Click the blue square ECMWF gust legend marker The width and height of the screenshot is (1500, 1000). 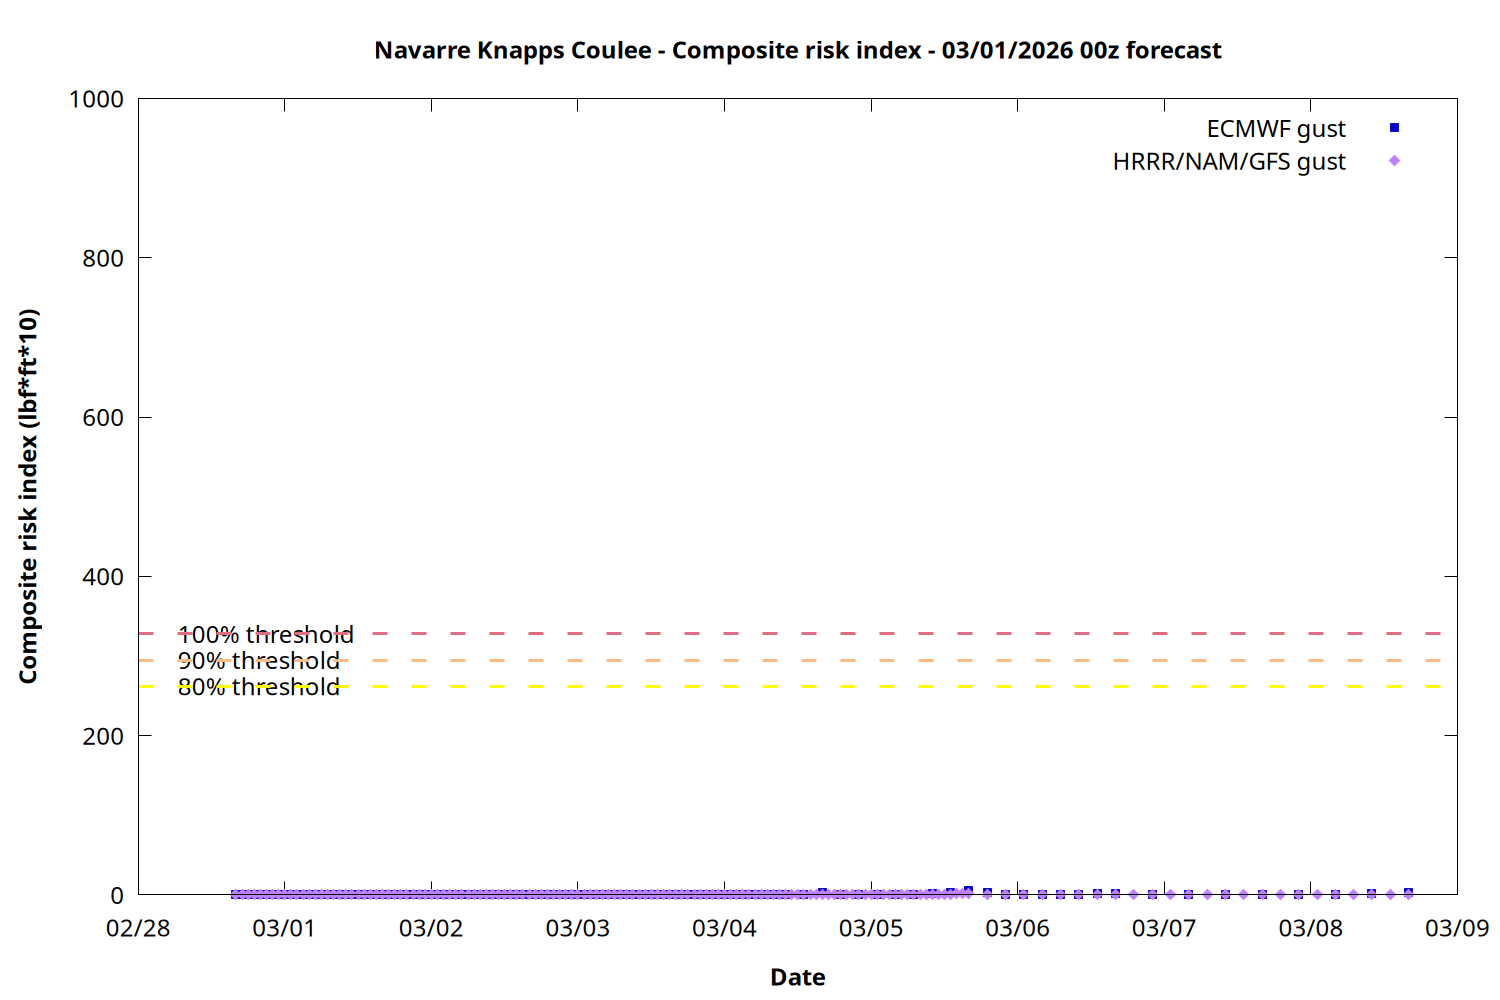click(x=1394, y=128)
